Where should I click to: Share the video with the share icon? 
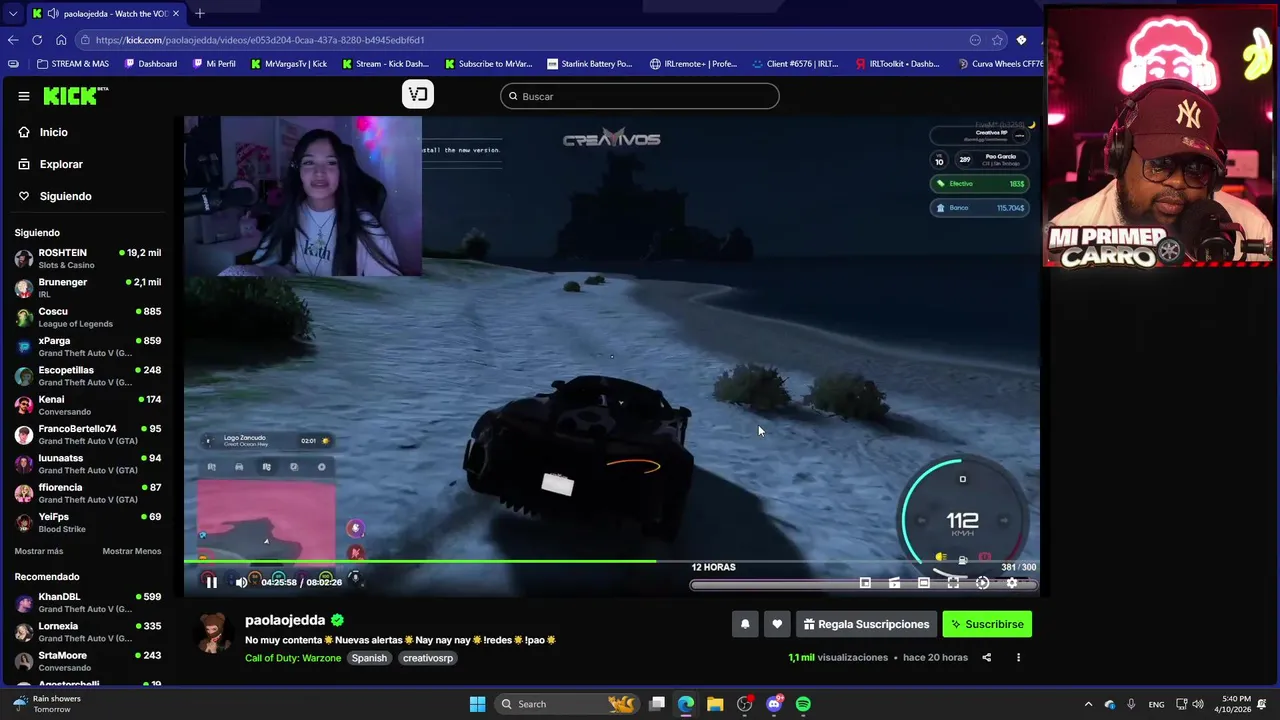986,657
